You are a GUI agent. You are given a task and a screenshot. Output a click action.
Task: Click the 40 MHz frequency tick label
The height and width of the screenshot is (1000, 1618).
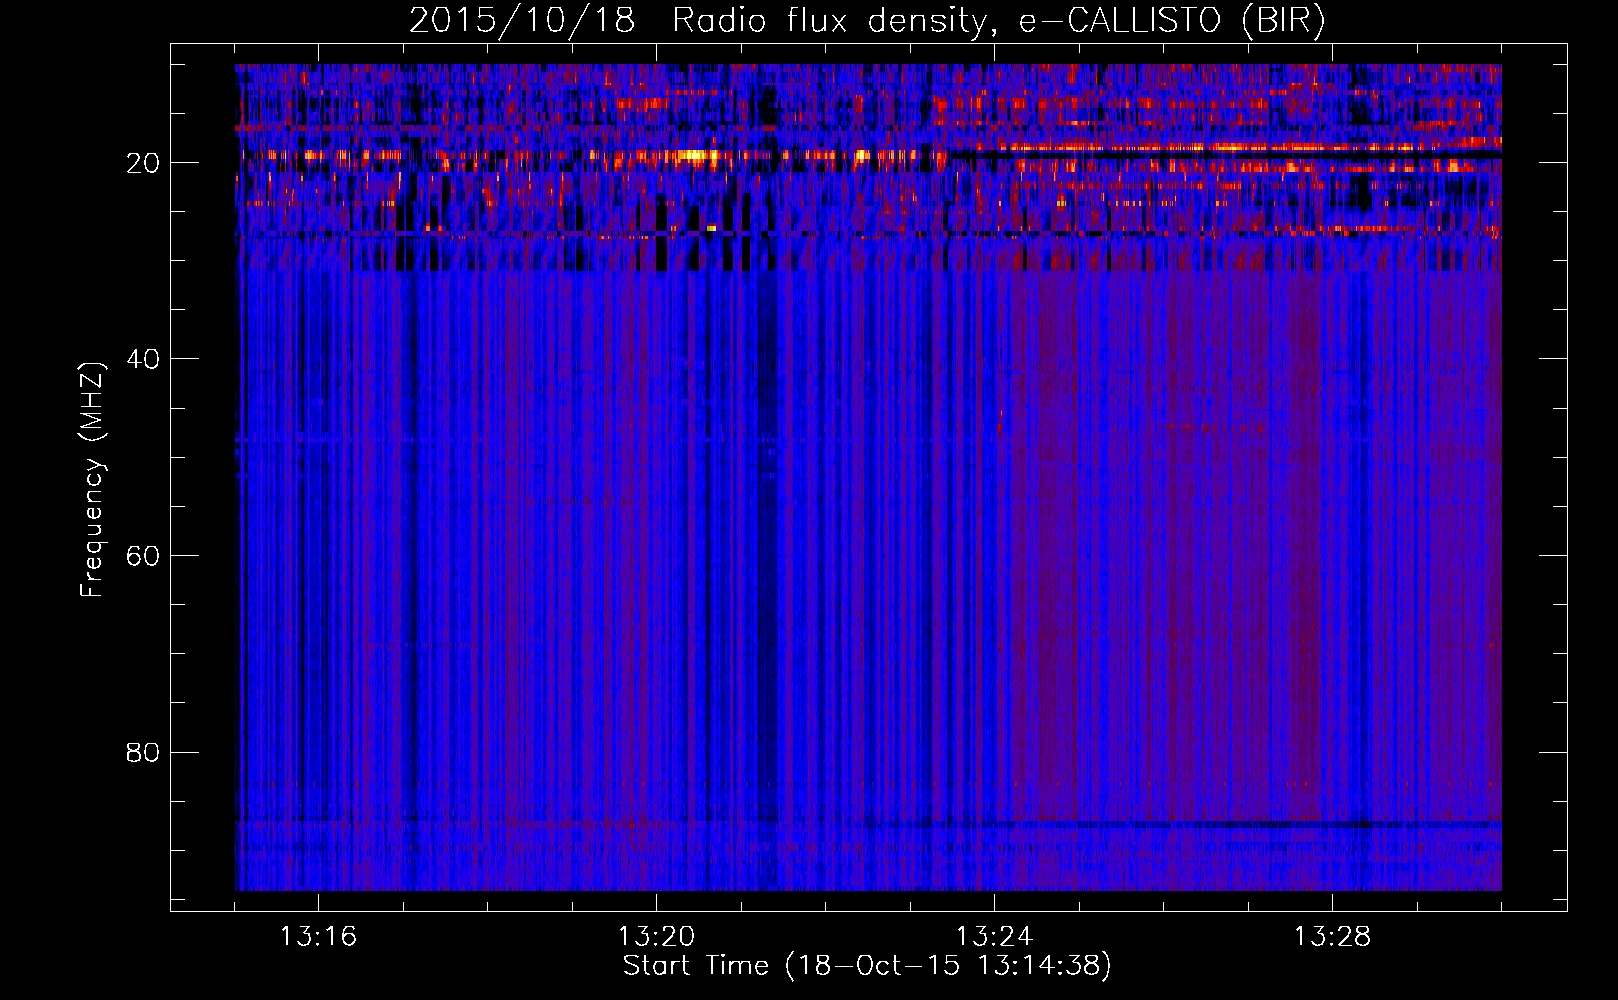click(x=144, y=359)
